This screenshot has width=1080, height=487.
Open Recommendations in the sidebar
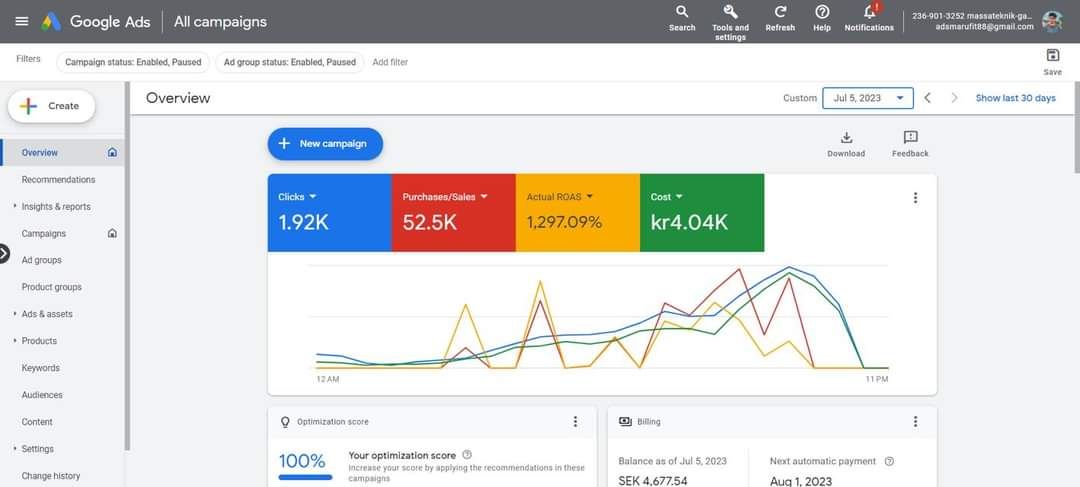pyautogui.click(x=59, y=179)
